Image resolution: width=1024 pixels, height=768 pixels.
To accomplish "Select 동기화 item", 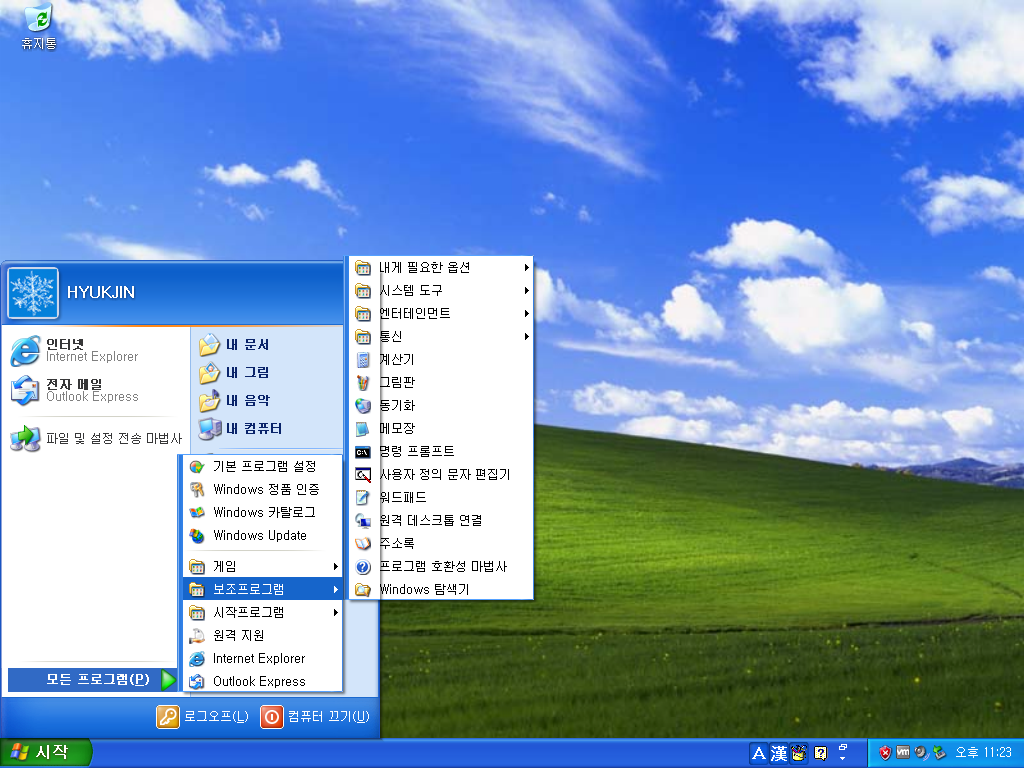I will 441,406.
